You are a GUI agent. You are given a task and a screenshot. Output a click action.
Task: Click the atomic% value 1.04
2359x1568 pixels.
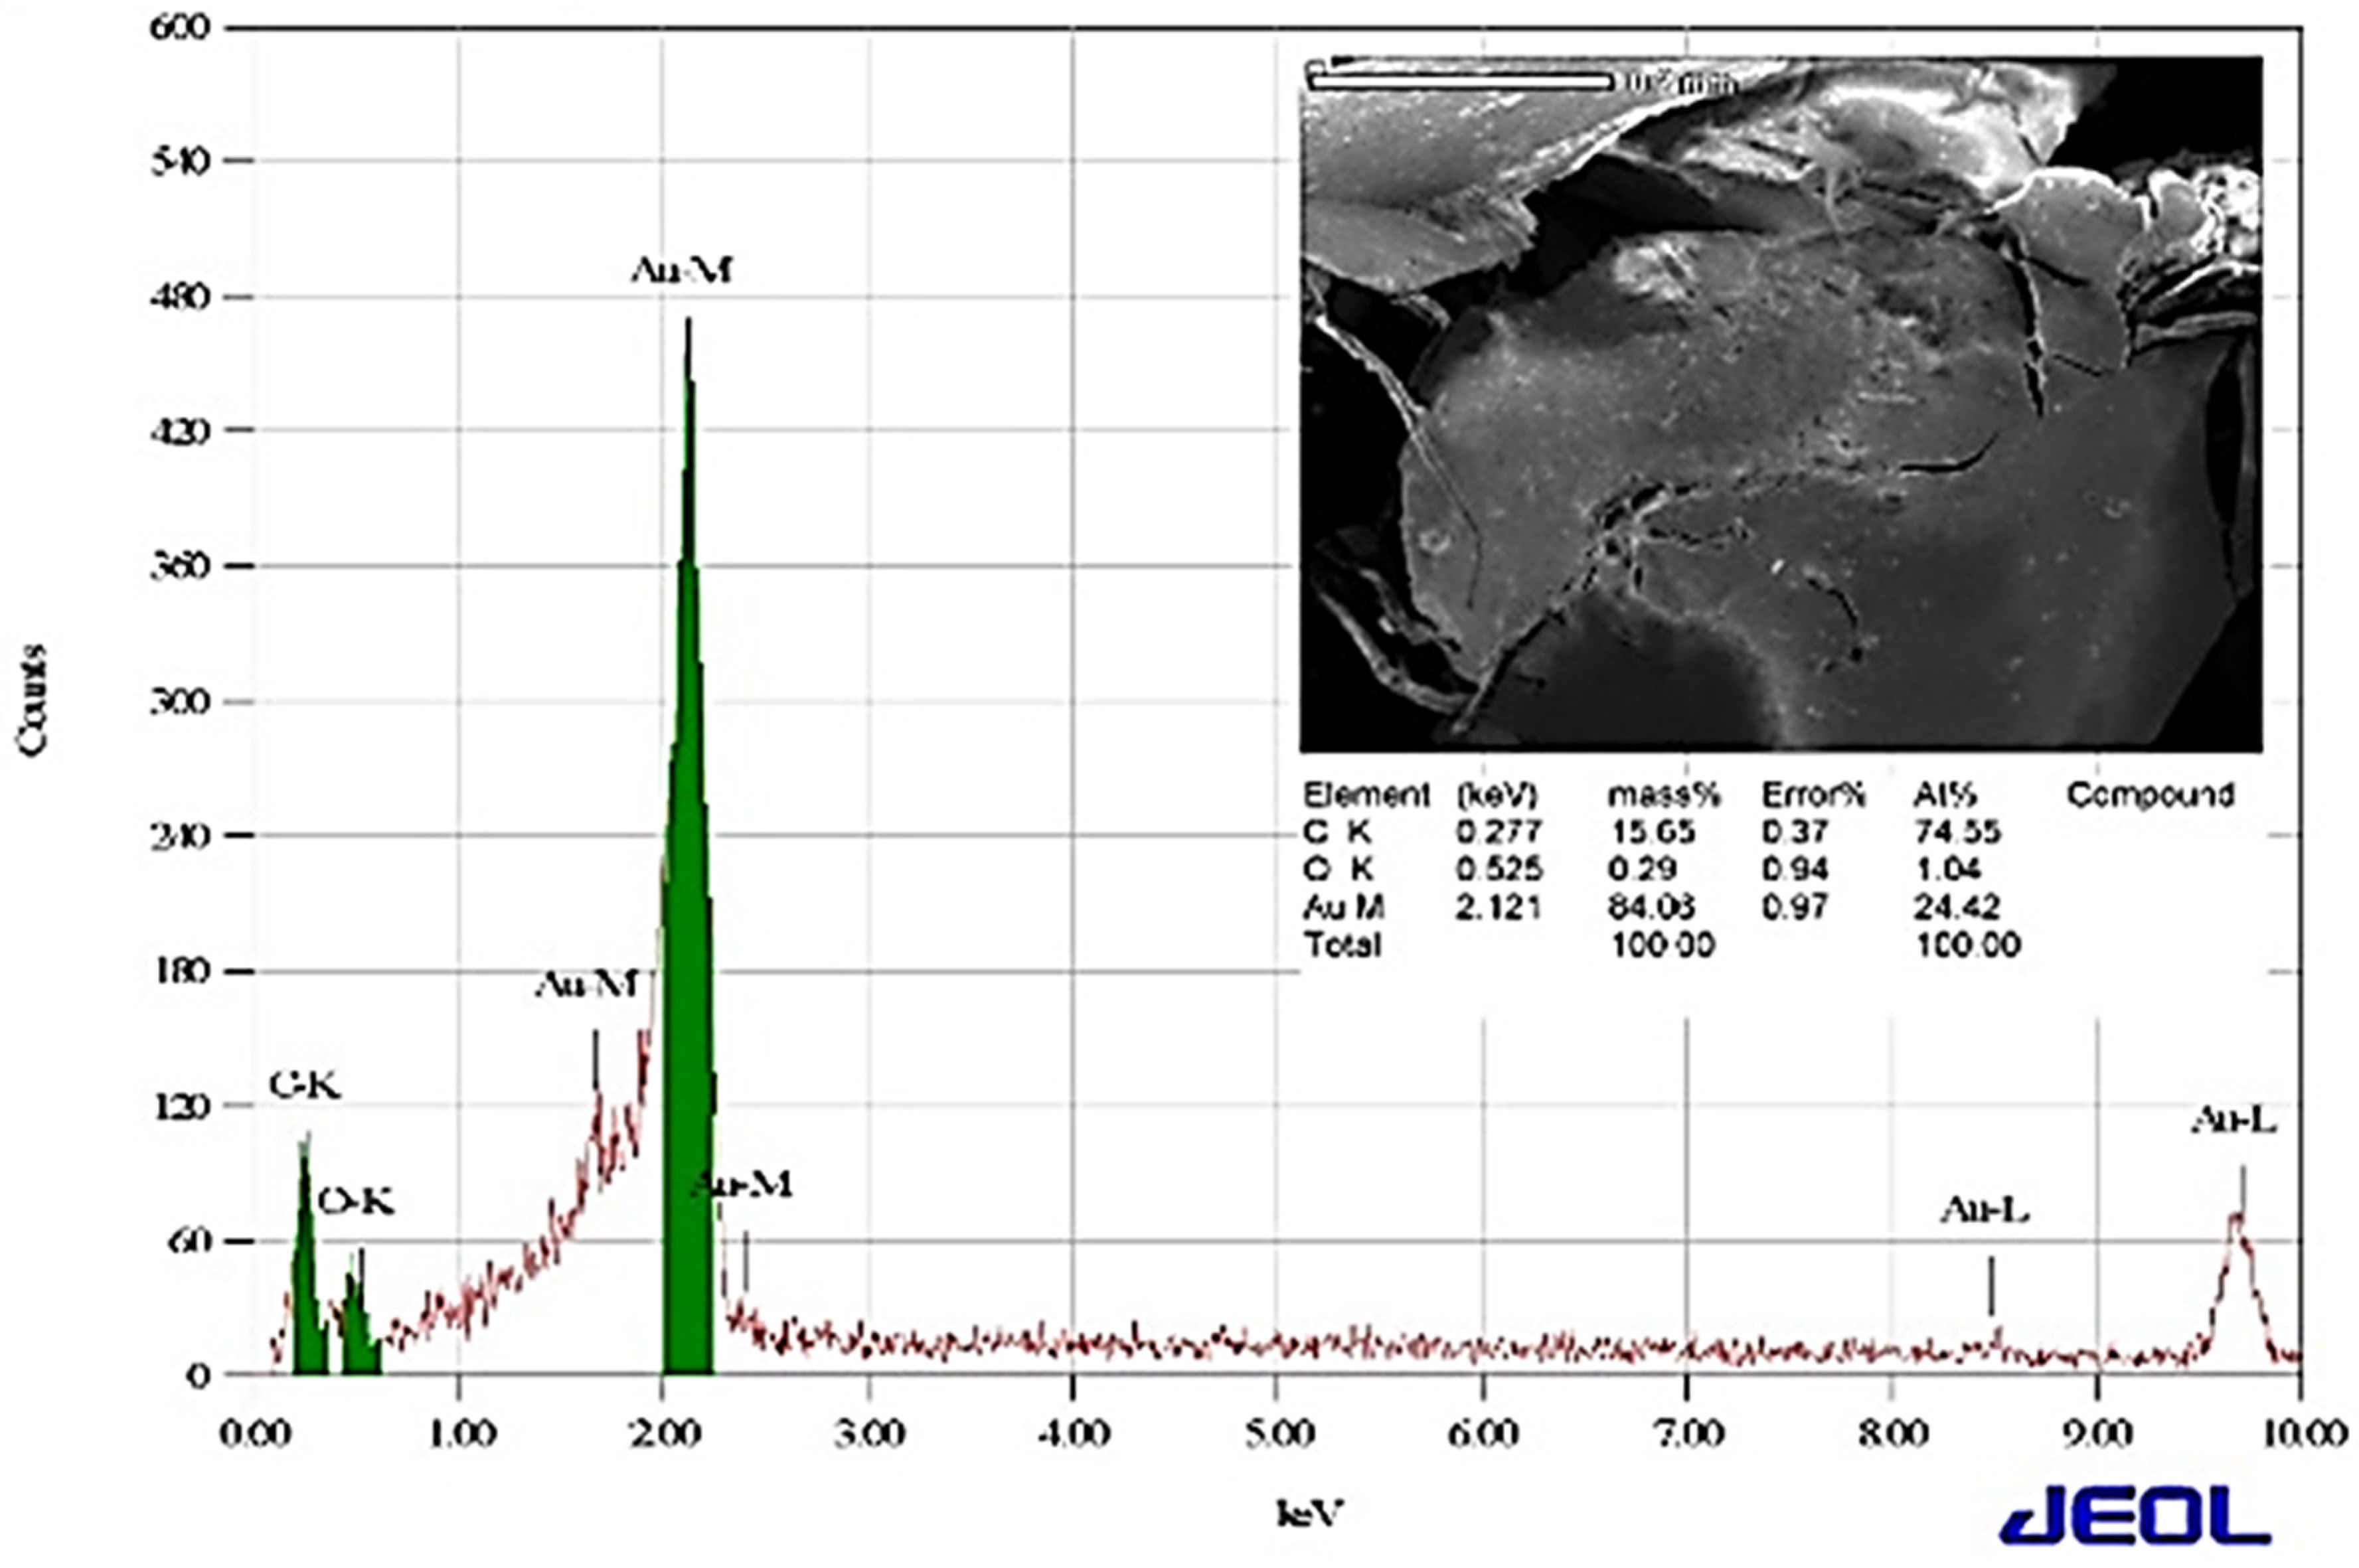(1948, 869)
